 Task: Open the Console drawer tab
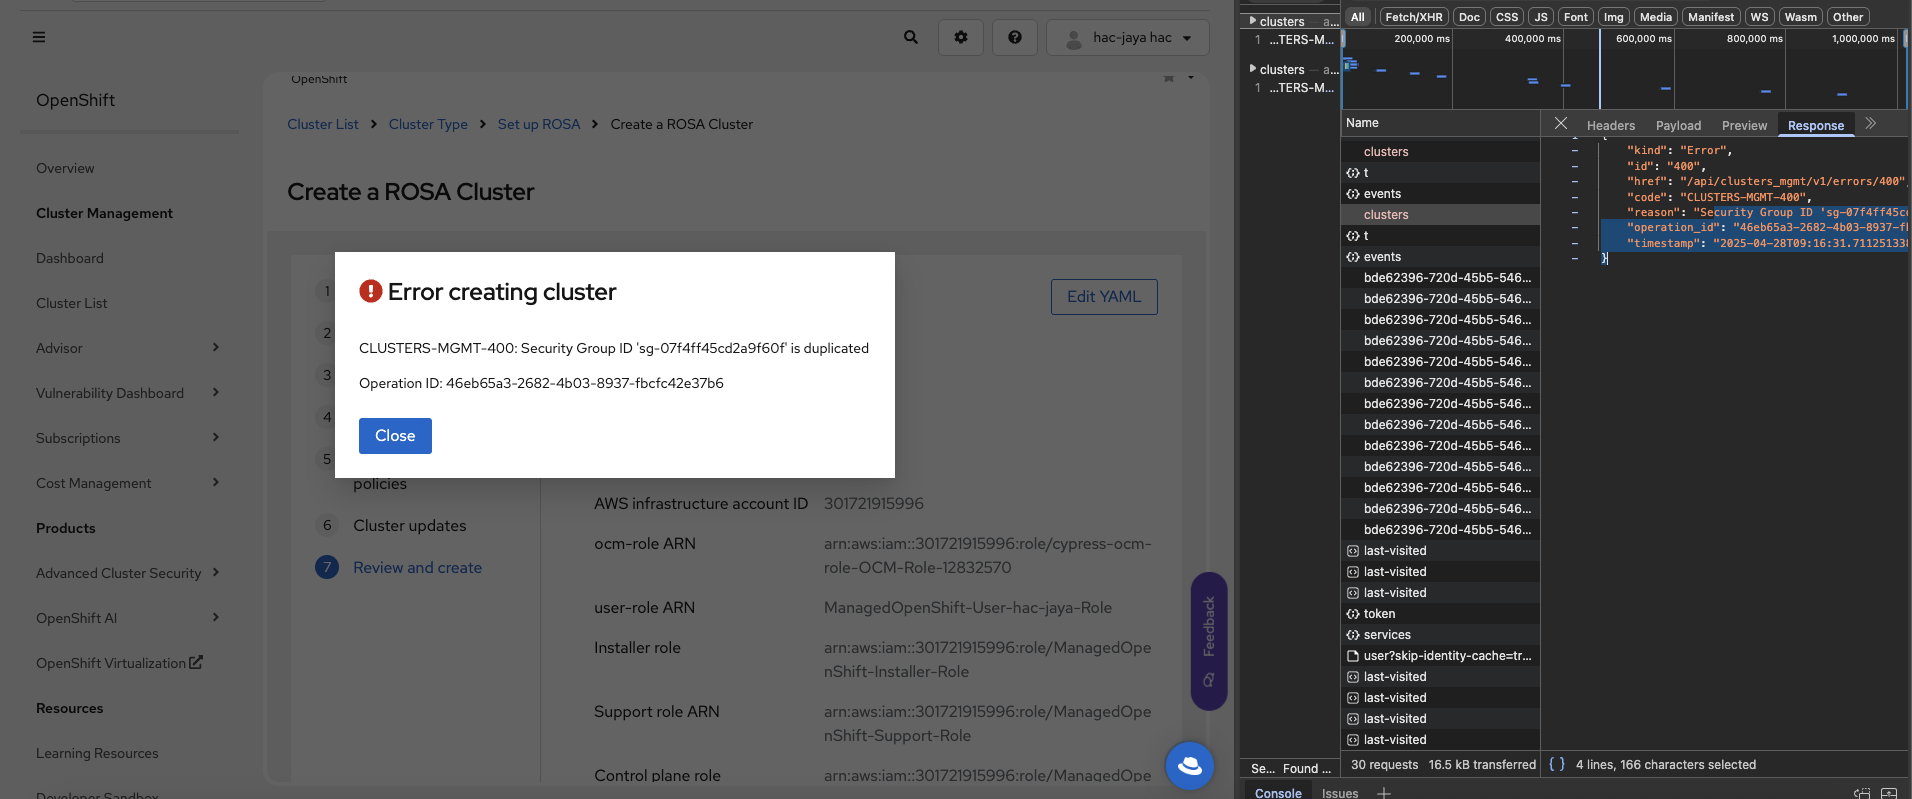tap(1278, 793)
